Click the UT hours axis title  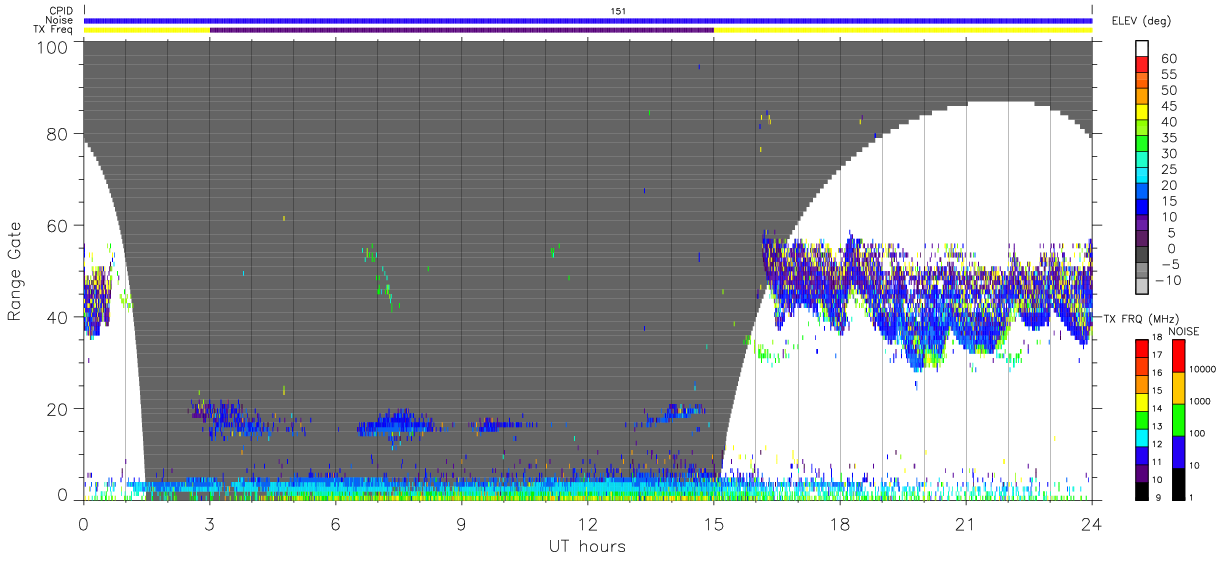pyautogui.click(x=587, y=546)
